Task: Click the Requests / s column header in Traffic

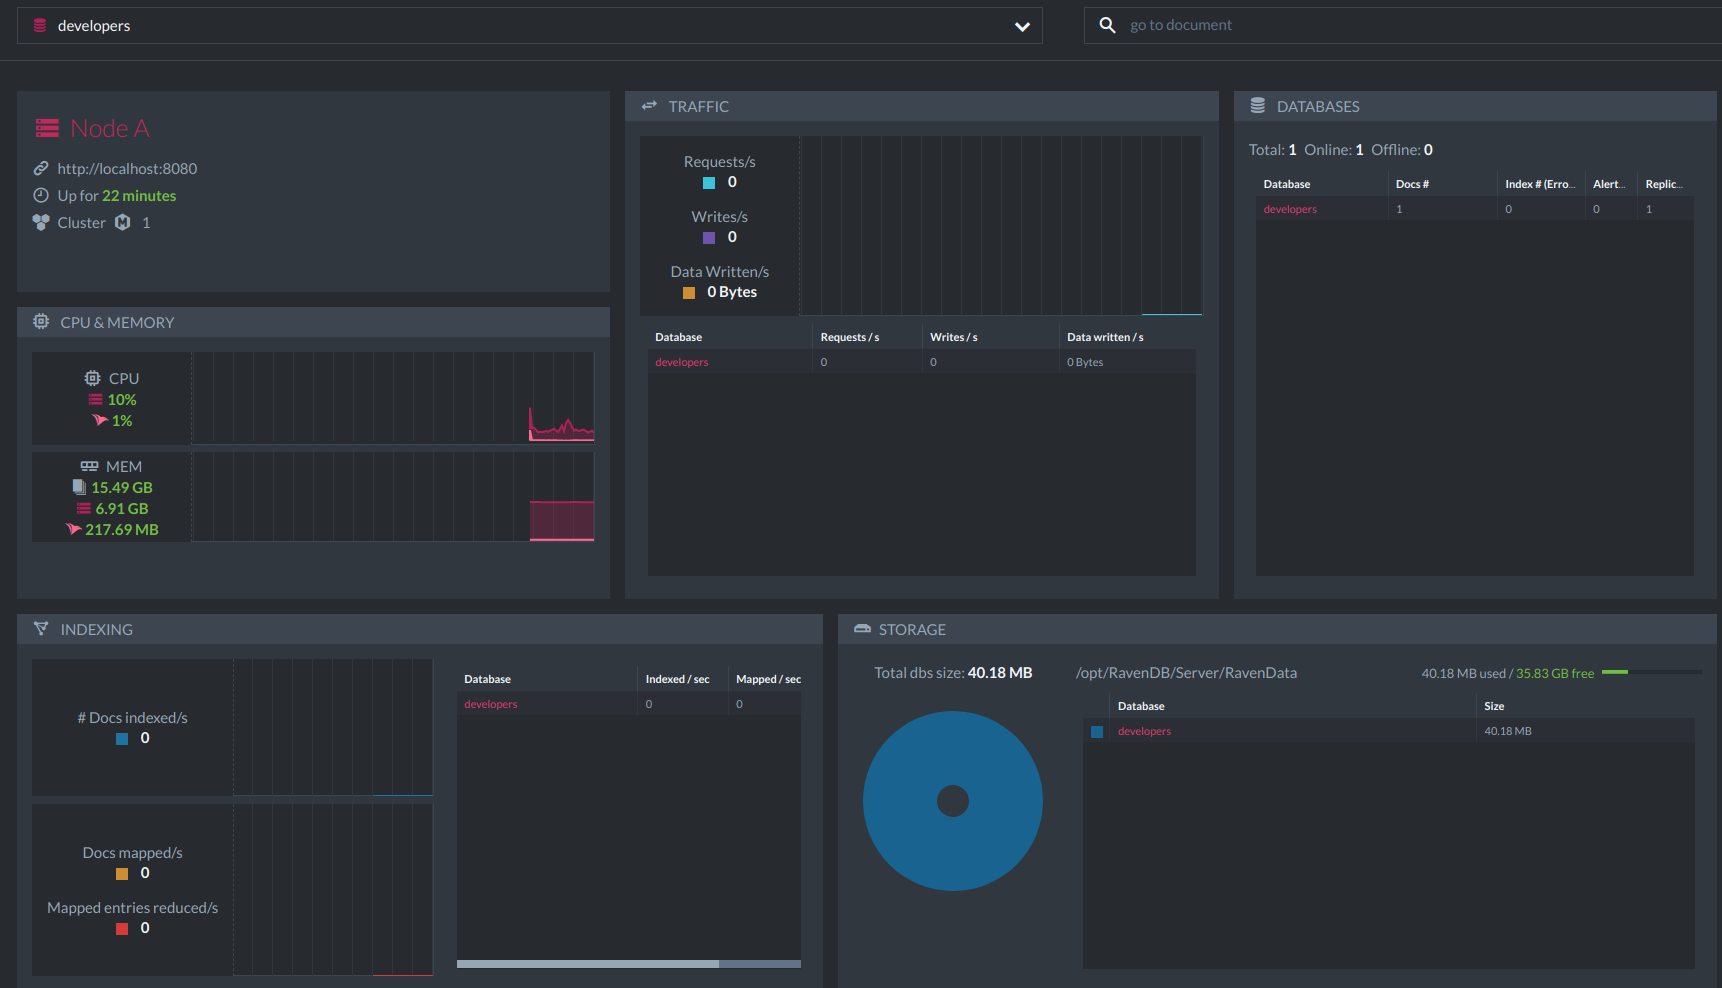Action: pyautogui.click(x=850, y=337)
